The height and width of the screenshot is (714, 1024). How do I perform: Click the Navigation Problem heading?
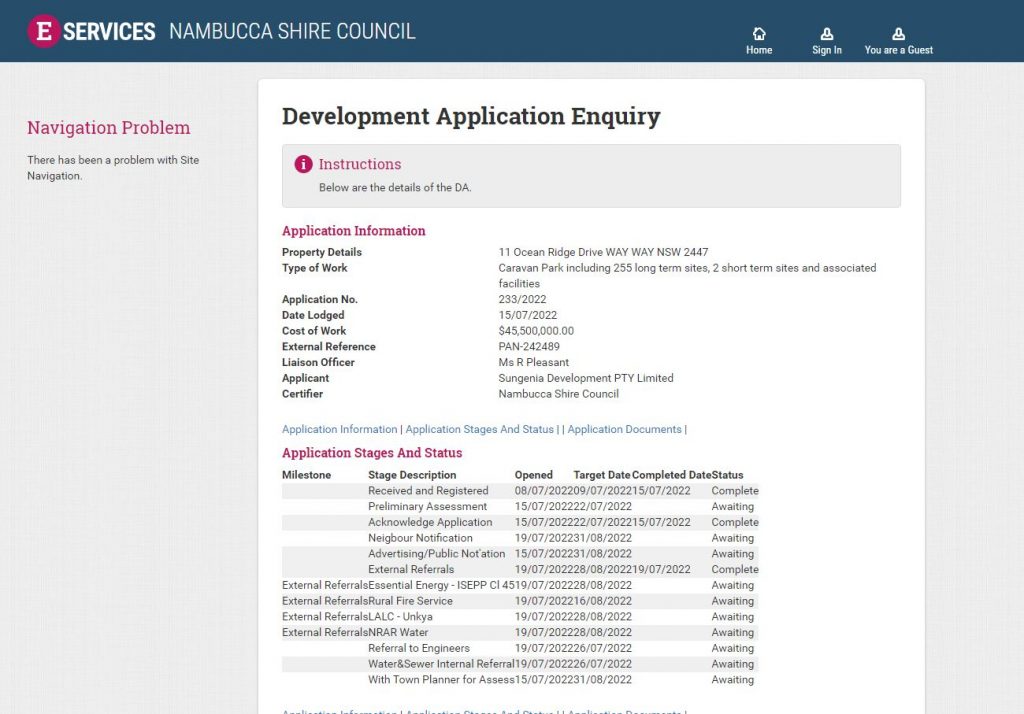[x=108, y=127]
